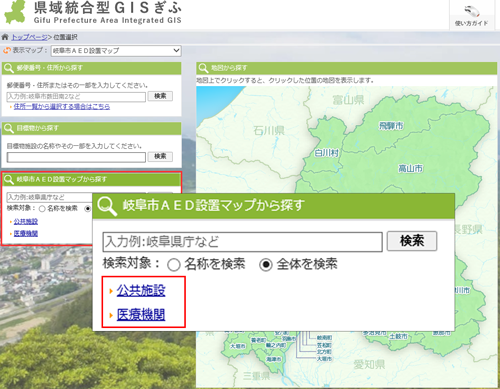The height and width of the screenshot is (389, 500).
Task: Click the large 検索 button in enlarged callout
Action: point(412,241)
